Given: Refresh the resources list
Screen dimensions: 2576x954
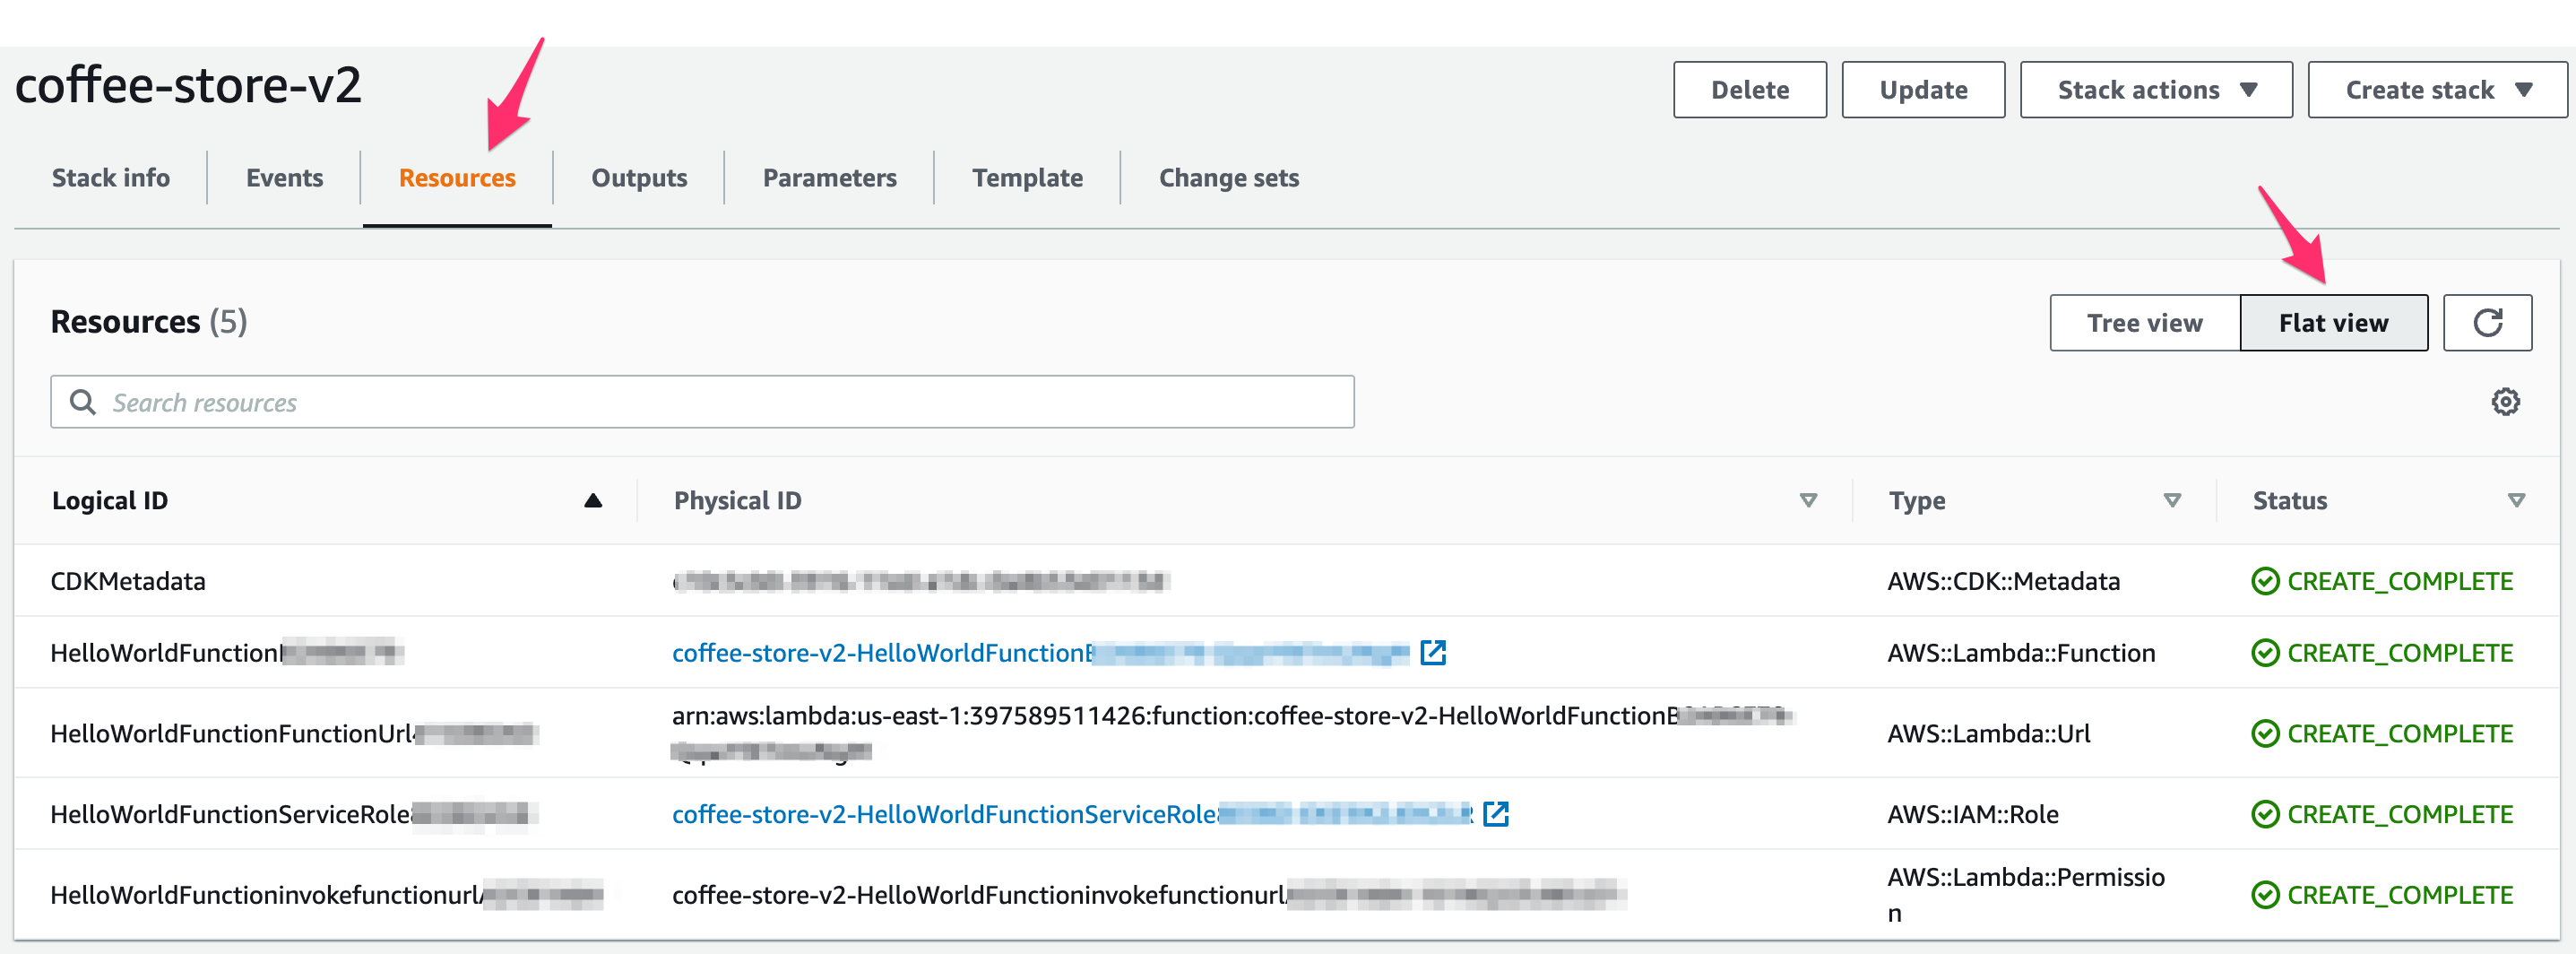Looking at the screenshot, I should coord(2486,322).
